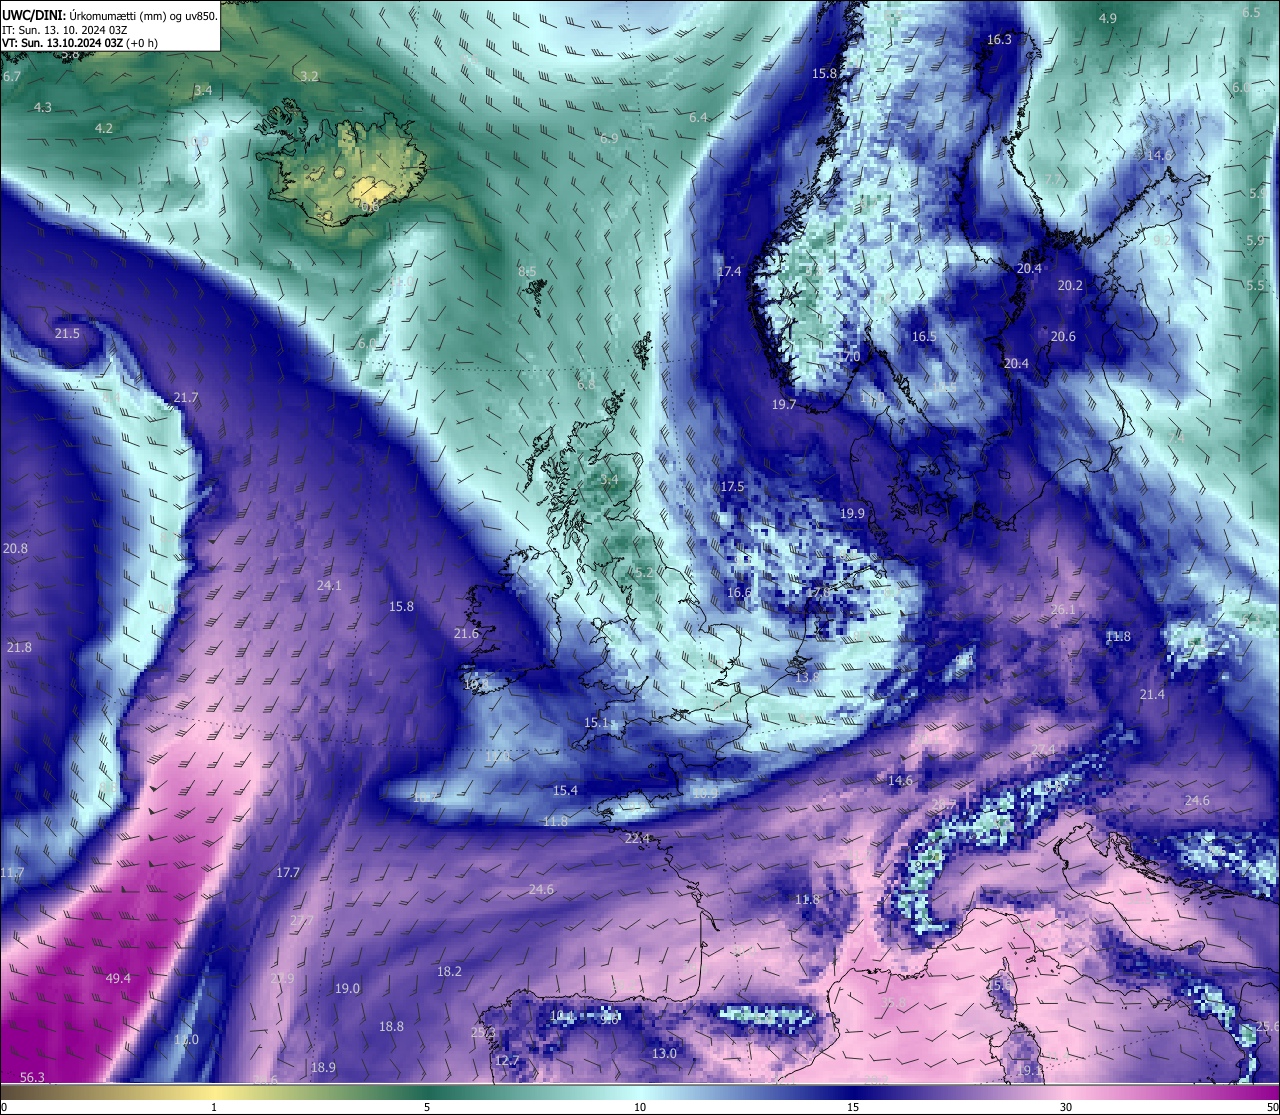Screen dimensions: 1280x1115
Task: Click the 15.4 value label
Action: click(x=565, y=791)
